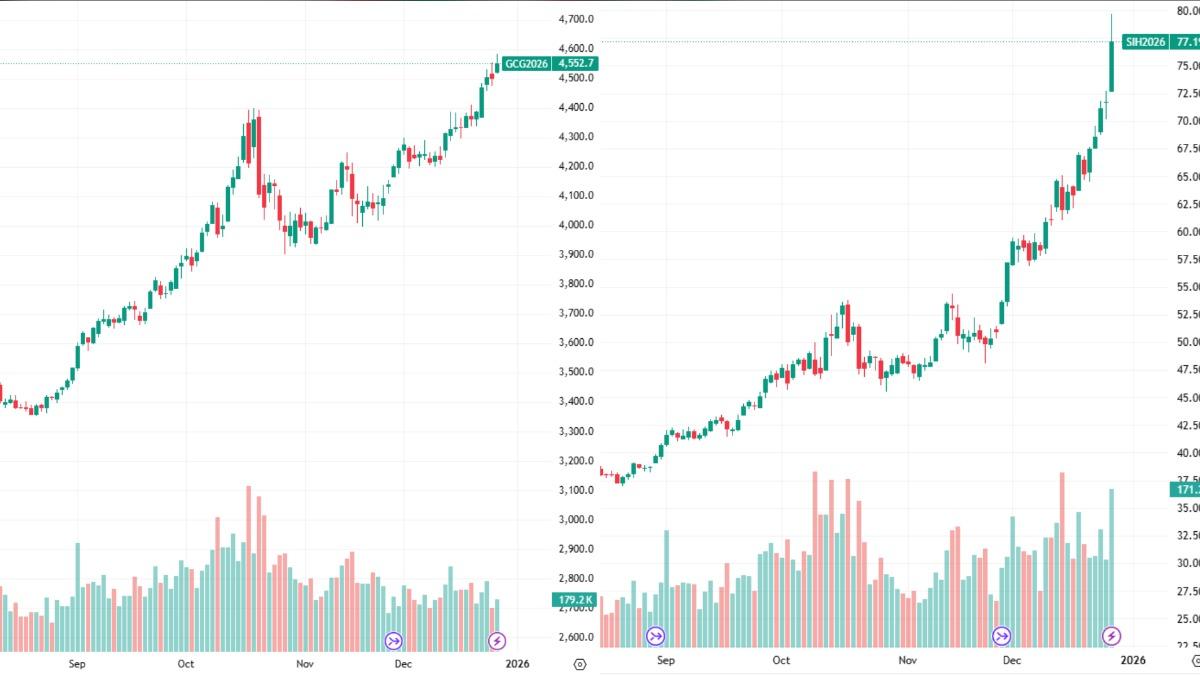Image resolution: width=1200 pixels, height=675 pixels.
Task: Click the lightning event icon on gold chart
Action: [x=497, y=641]
